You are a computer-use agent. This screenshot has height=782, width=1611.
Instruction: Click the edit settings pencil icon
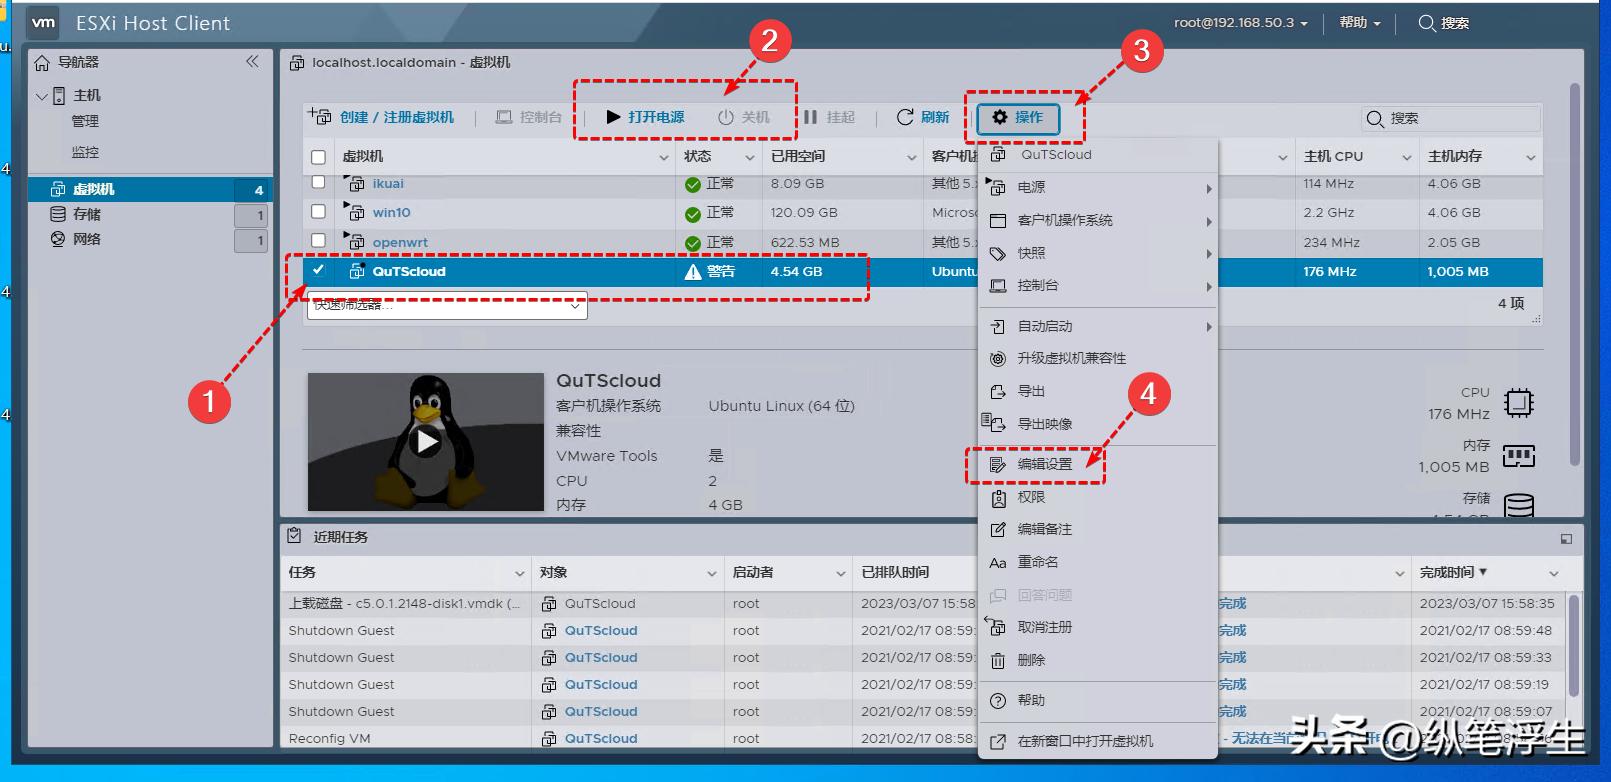click(997, 465)
